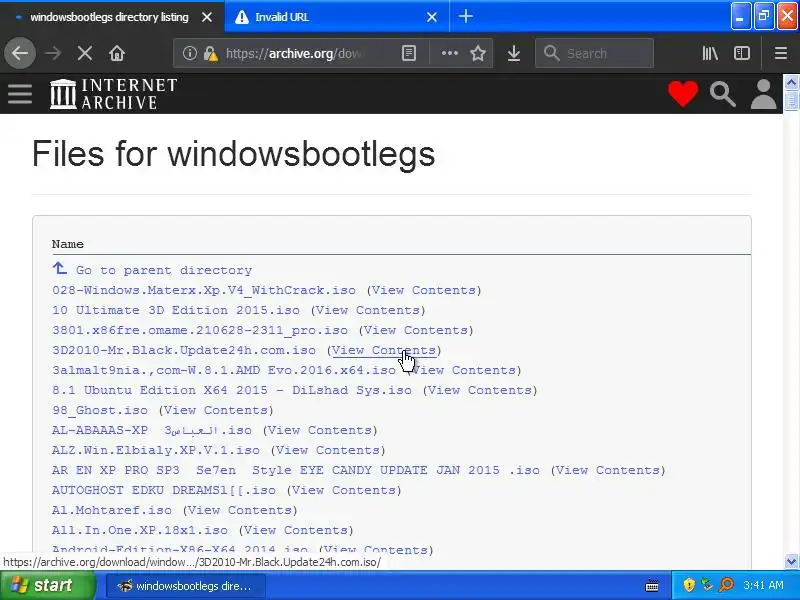Click the Forward arrow button

point(53,53)
